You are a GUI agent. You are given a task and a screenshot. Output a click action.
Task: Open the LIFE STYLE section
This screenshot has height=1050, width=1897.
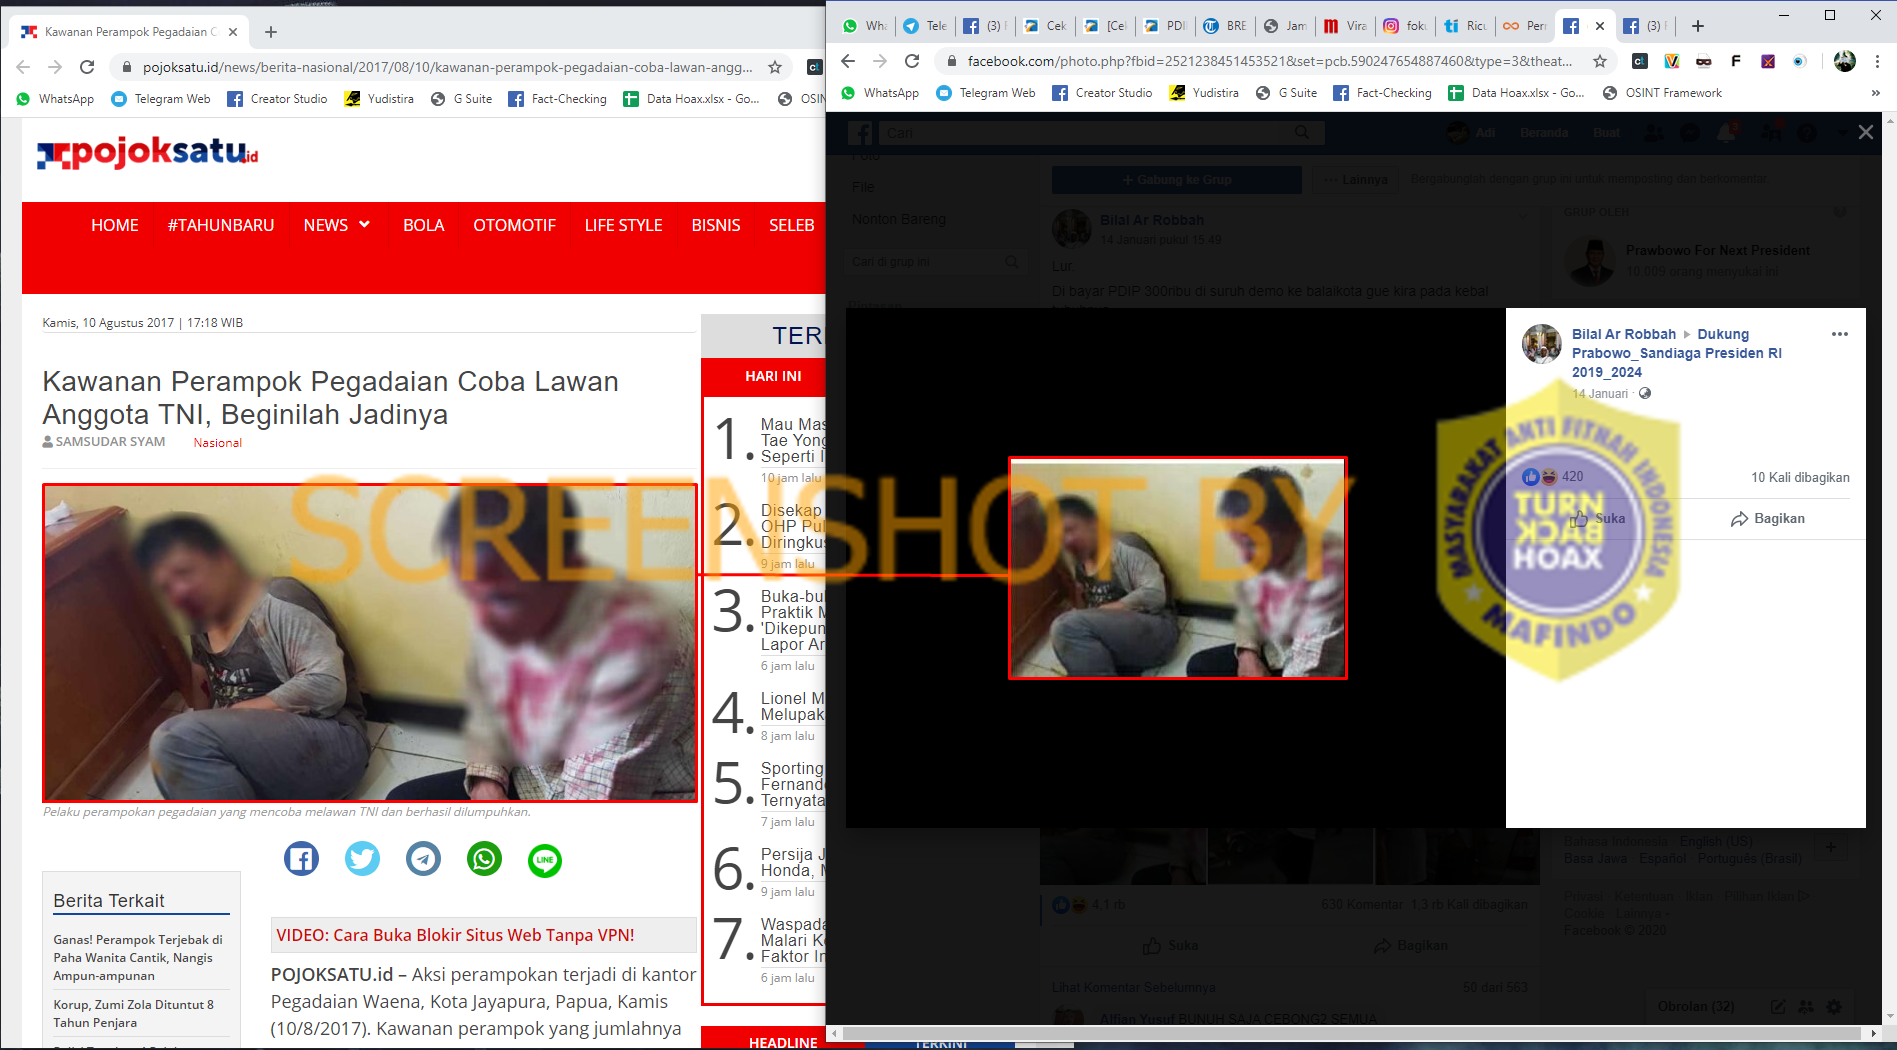click(x=623, y=225)
